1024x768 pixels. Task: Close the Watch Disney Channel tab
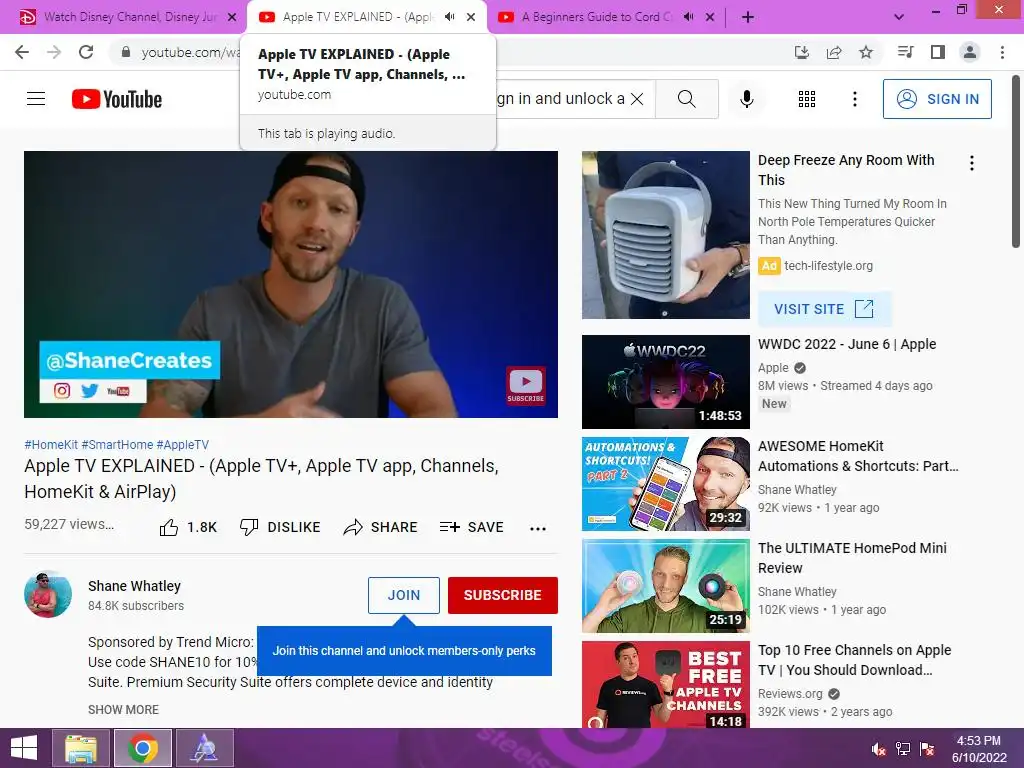(232, 17)
